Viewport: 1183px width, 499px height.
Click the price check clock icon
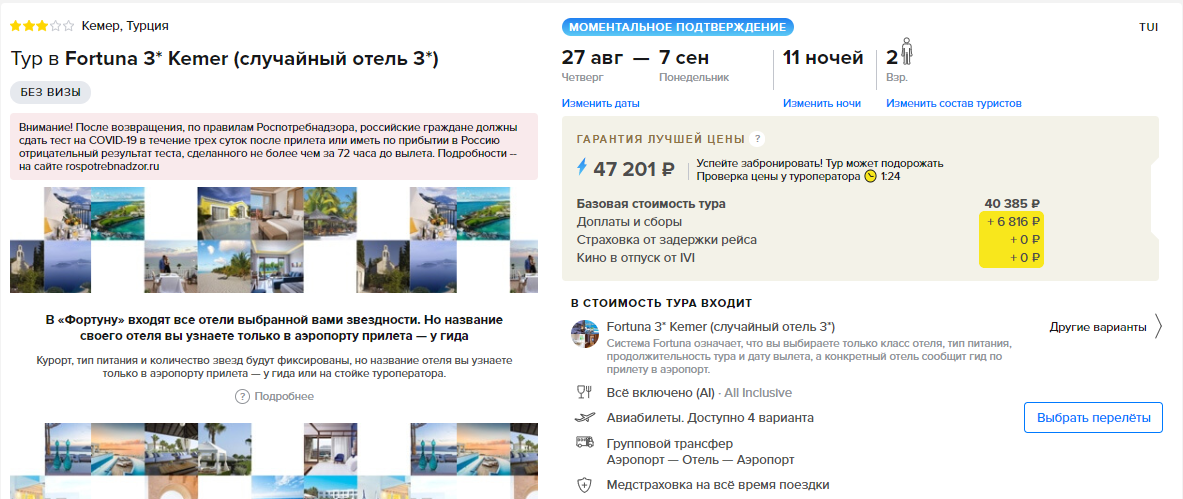click(871, 177)
